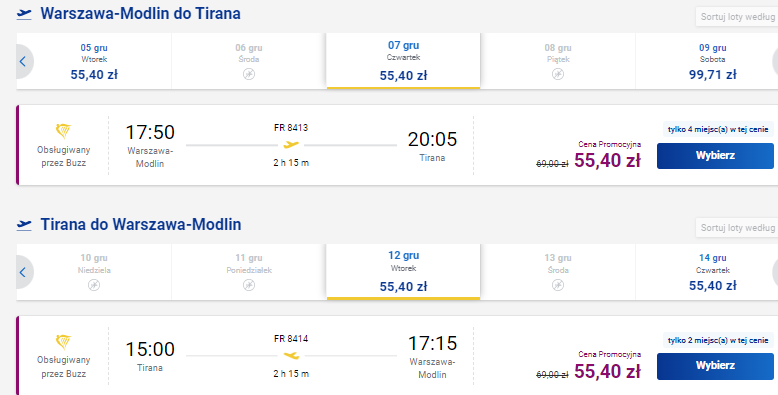The height and width of the screenshot is (395, 778).
Task: Click the no-flight icon under 13 gru Środa
Action: point(558,285)
